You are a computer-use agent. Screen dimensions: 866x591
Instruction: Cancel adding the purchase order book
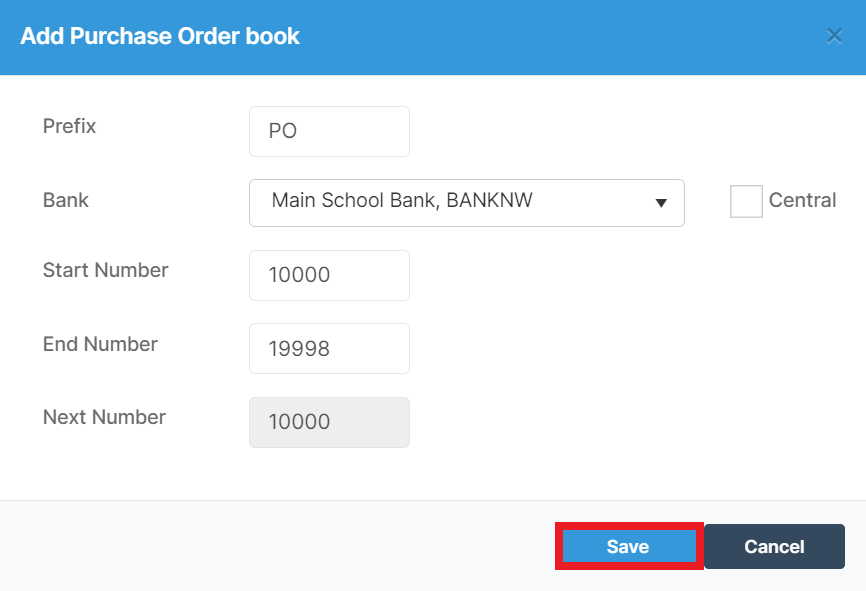774,546
